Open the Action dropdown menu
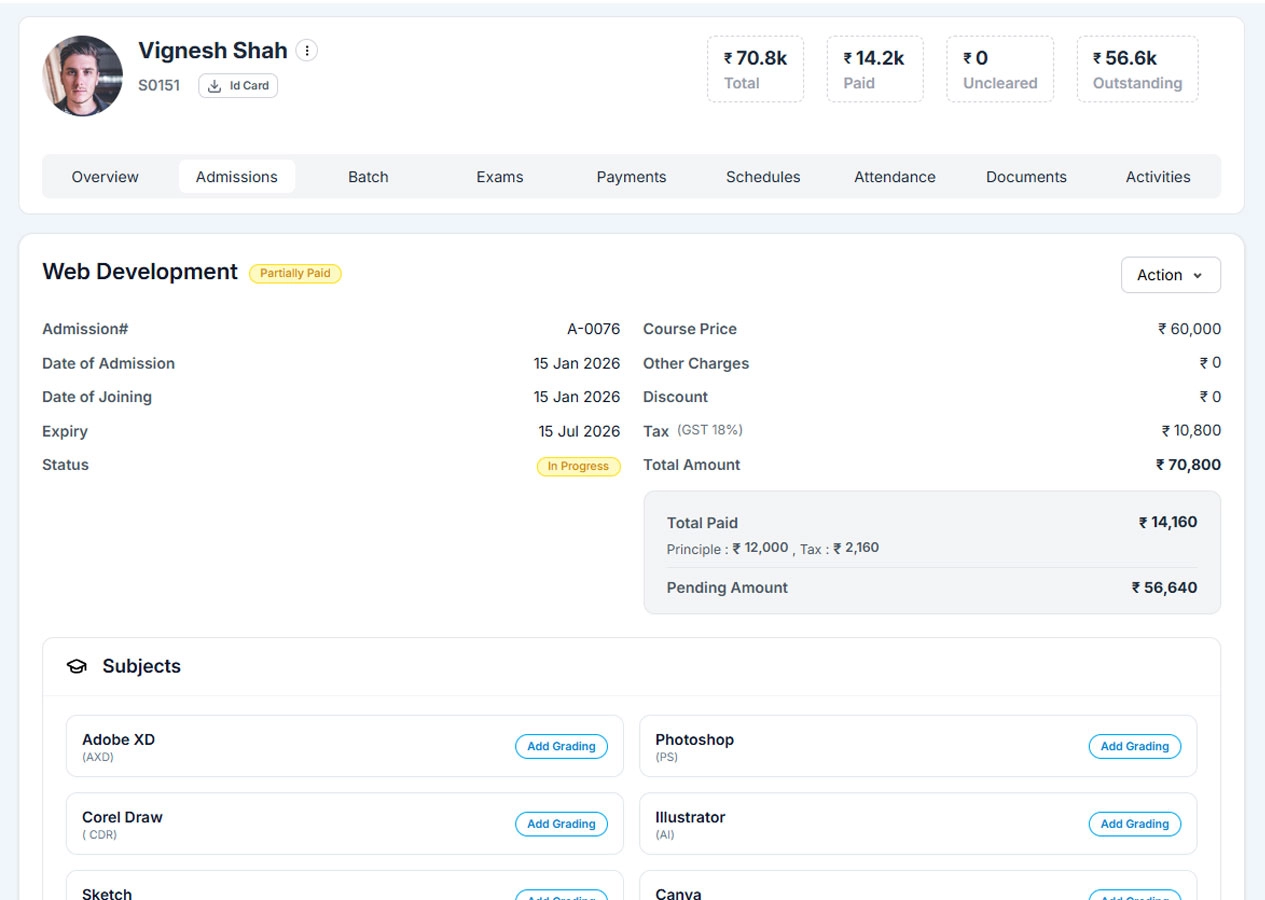Image resolution: width=1265 pixels, height=900 pixels. click(1170, 275)
